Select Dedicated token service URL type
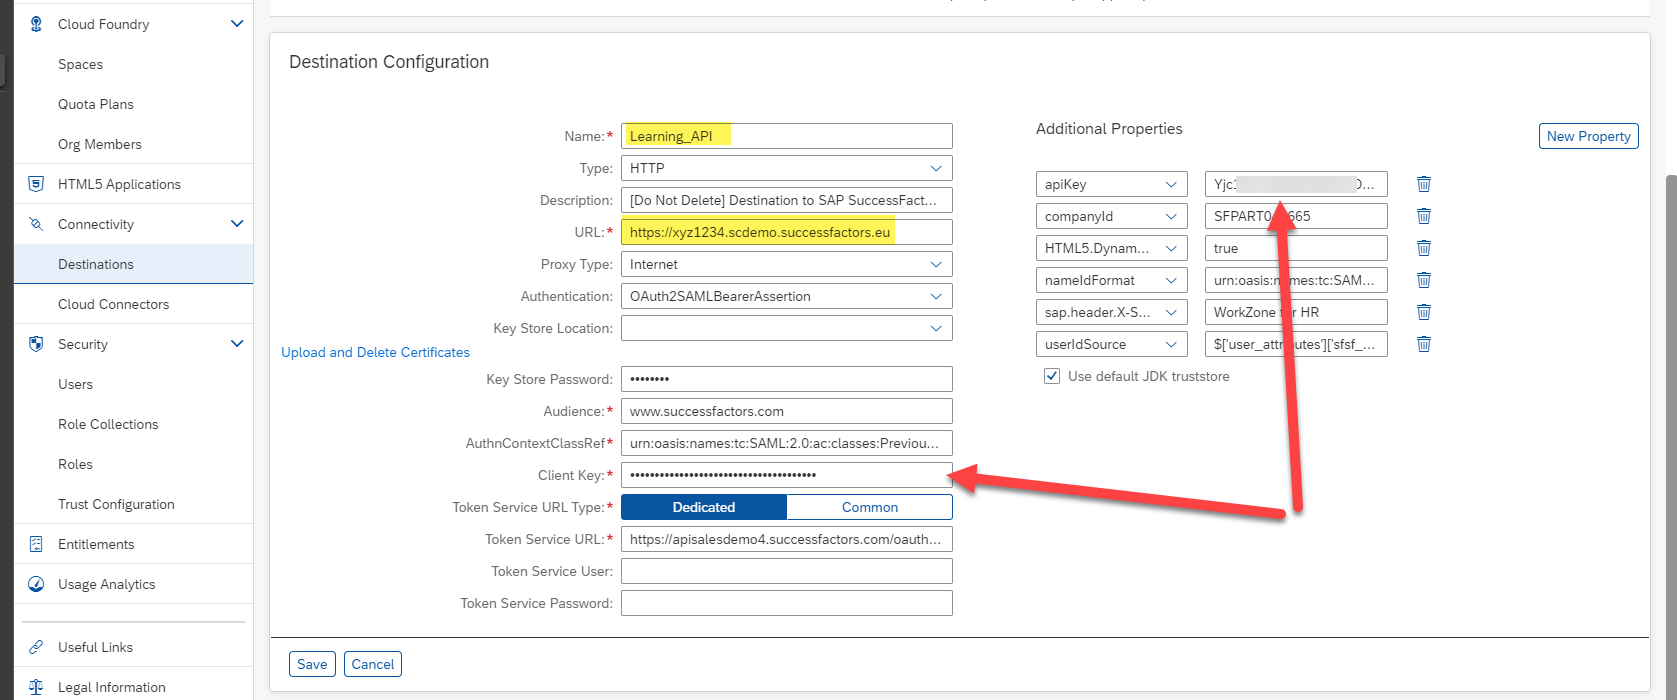This screenshot has width=1677, height=700. tap(704, 507)
